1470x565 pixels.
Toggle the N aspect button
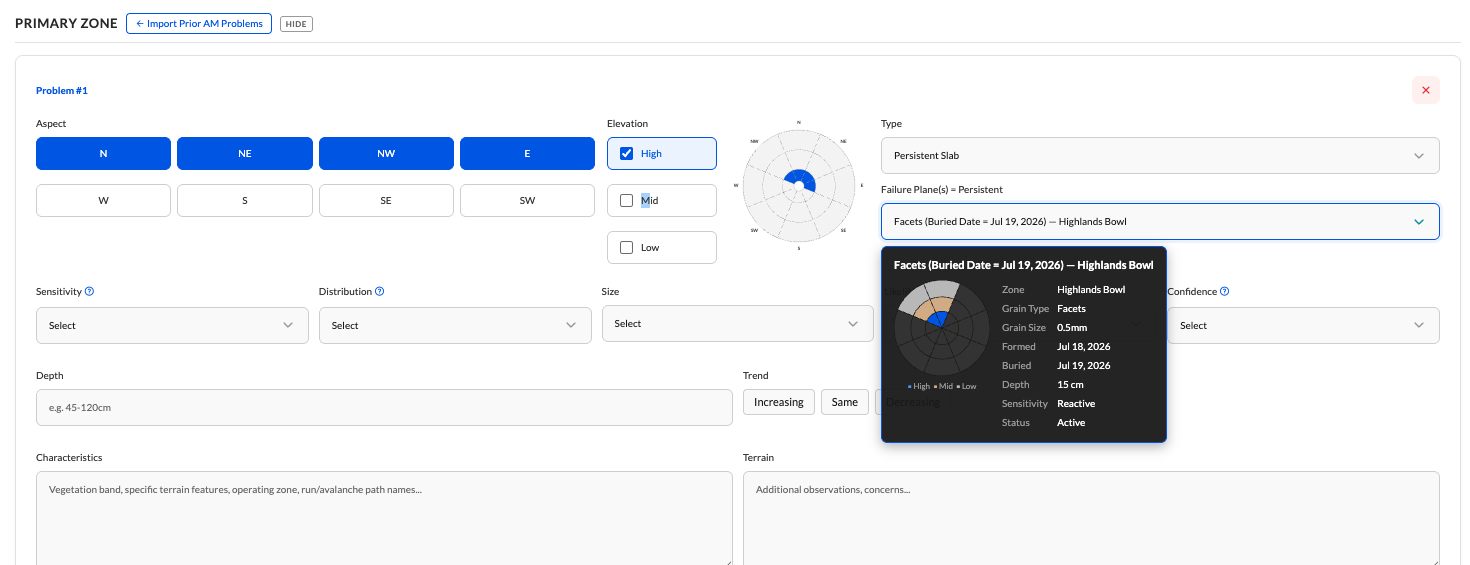(x=103, y=154)
